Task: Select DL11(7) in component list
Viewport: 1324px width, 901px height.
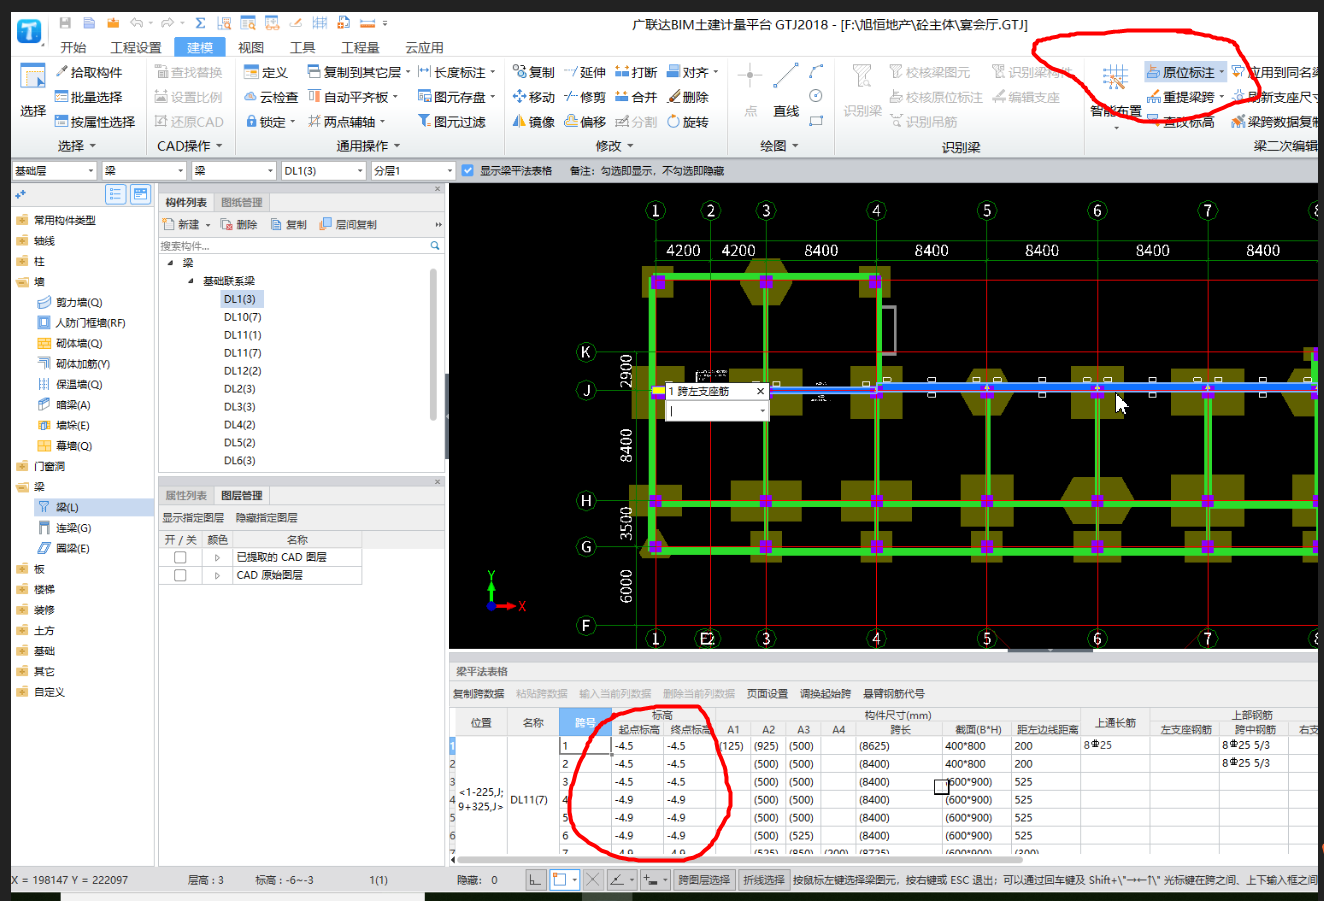Action: [x=242, y=353]
